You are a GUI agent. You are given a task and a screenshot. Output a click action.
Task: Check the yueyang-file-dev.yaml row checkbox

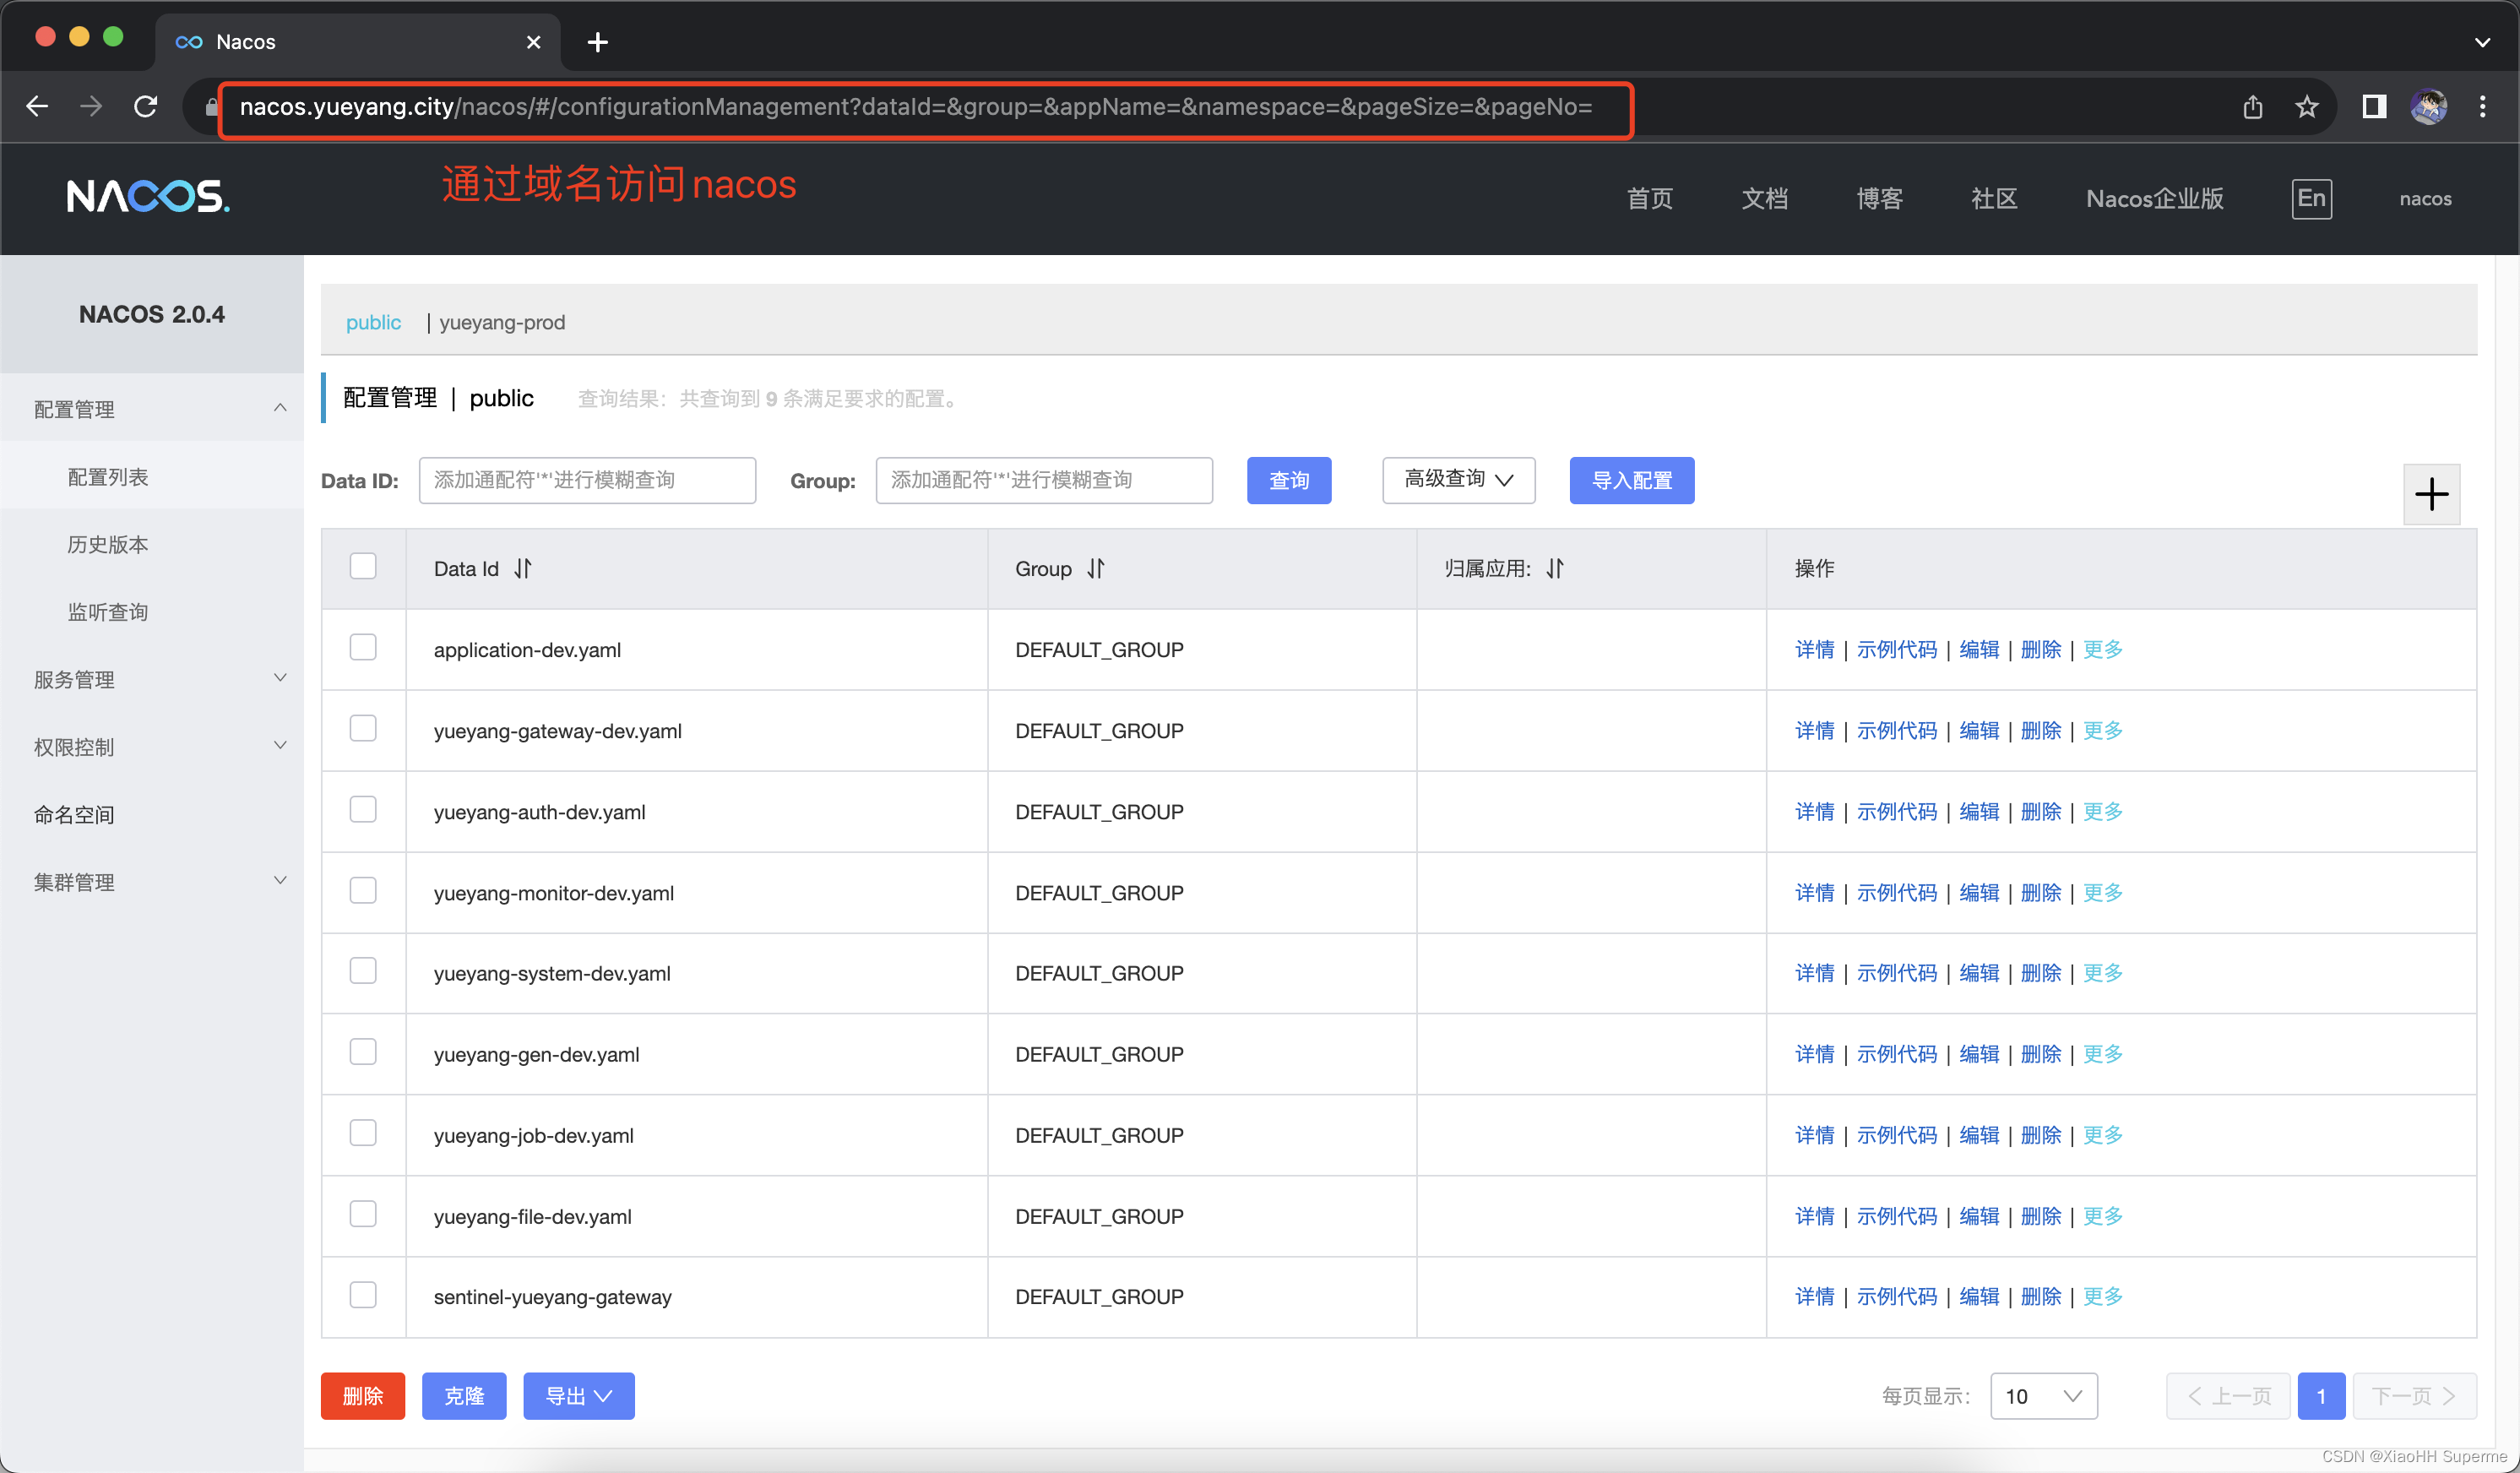pos(363,1214)
